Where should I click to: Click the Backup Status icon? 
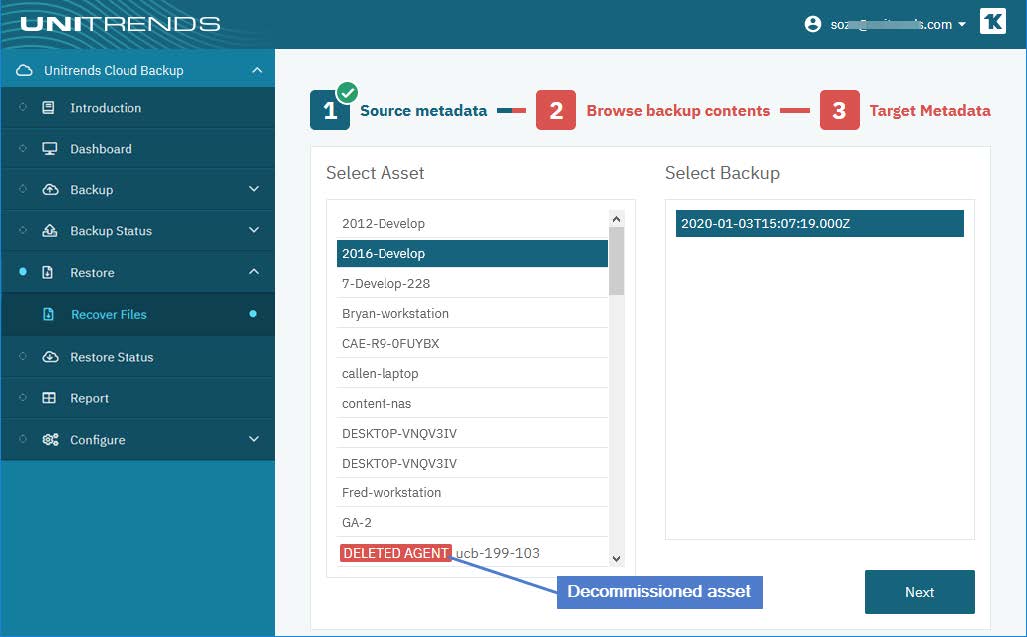(x=50, y=230)
